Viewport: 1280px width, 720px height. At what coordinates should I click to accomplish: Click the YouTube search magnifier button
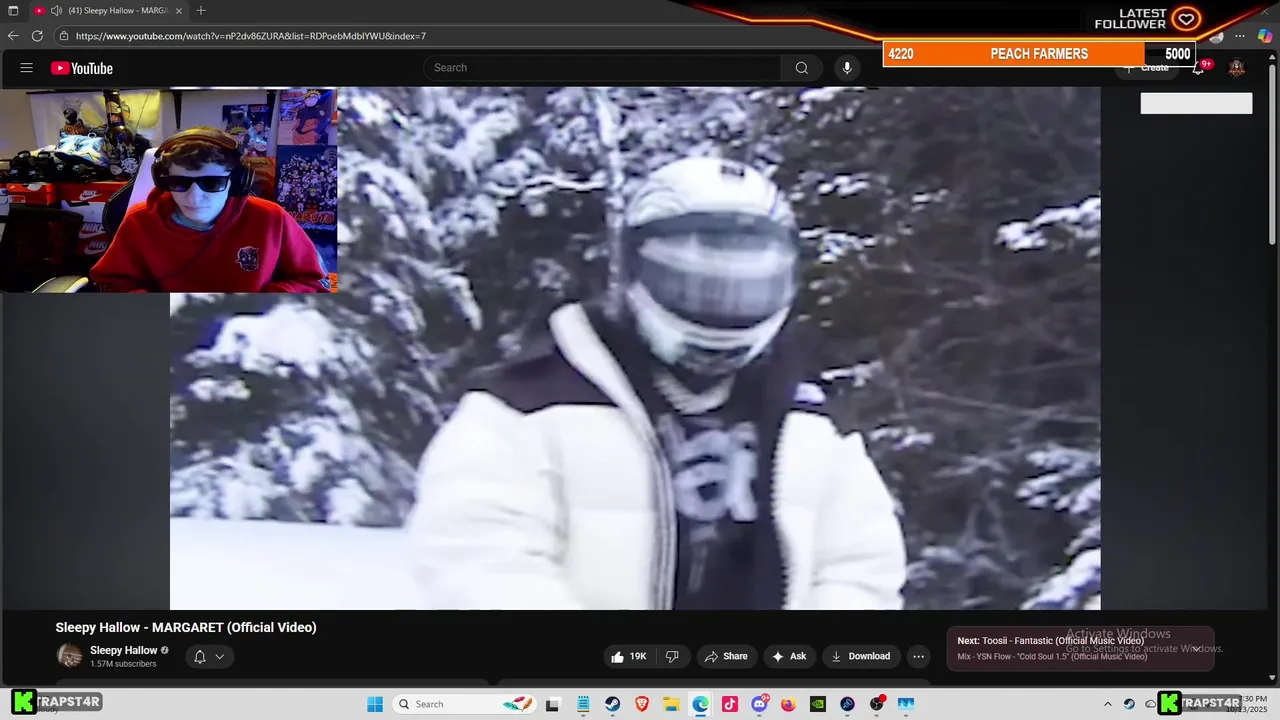point(801,68)
